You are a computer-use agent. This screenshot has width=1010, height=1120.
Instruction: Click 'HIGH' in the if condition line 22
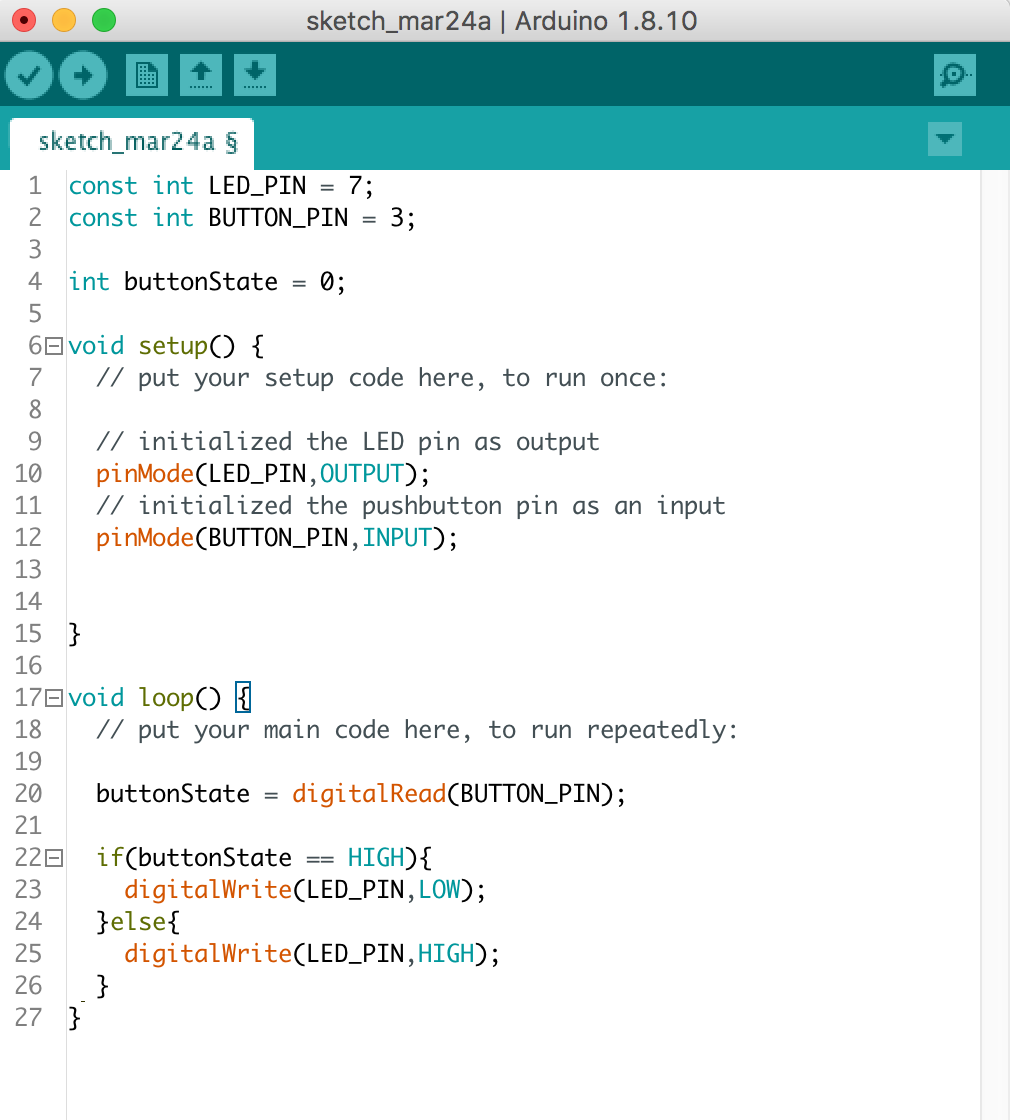pyautogui.click(x=376, y=858)
